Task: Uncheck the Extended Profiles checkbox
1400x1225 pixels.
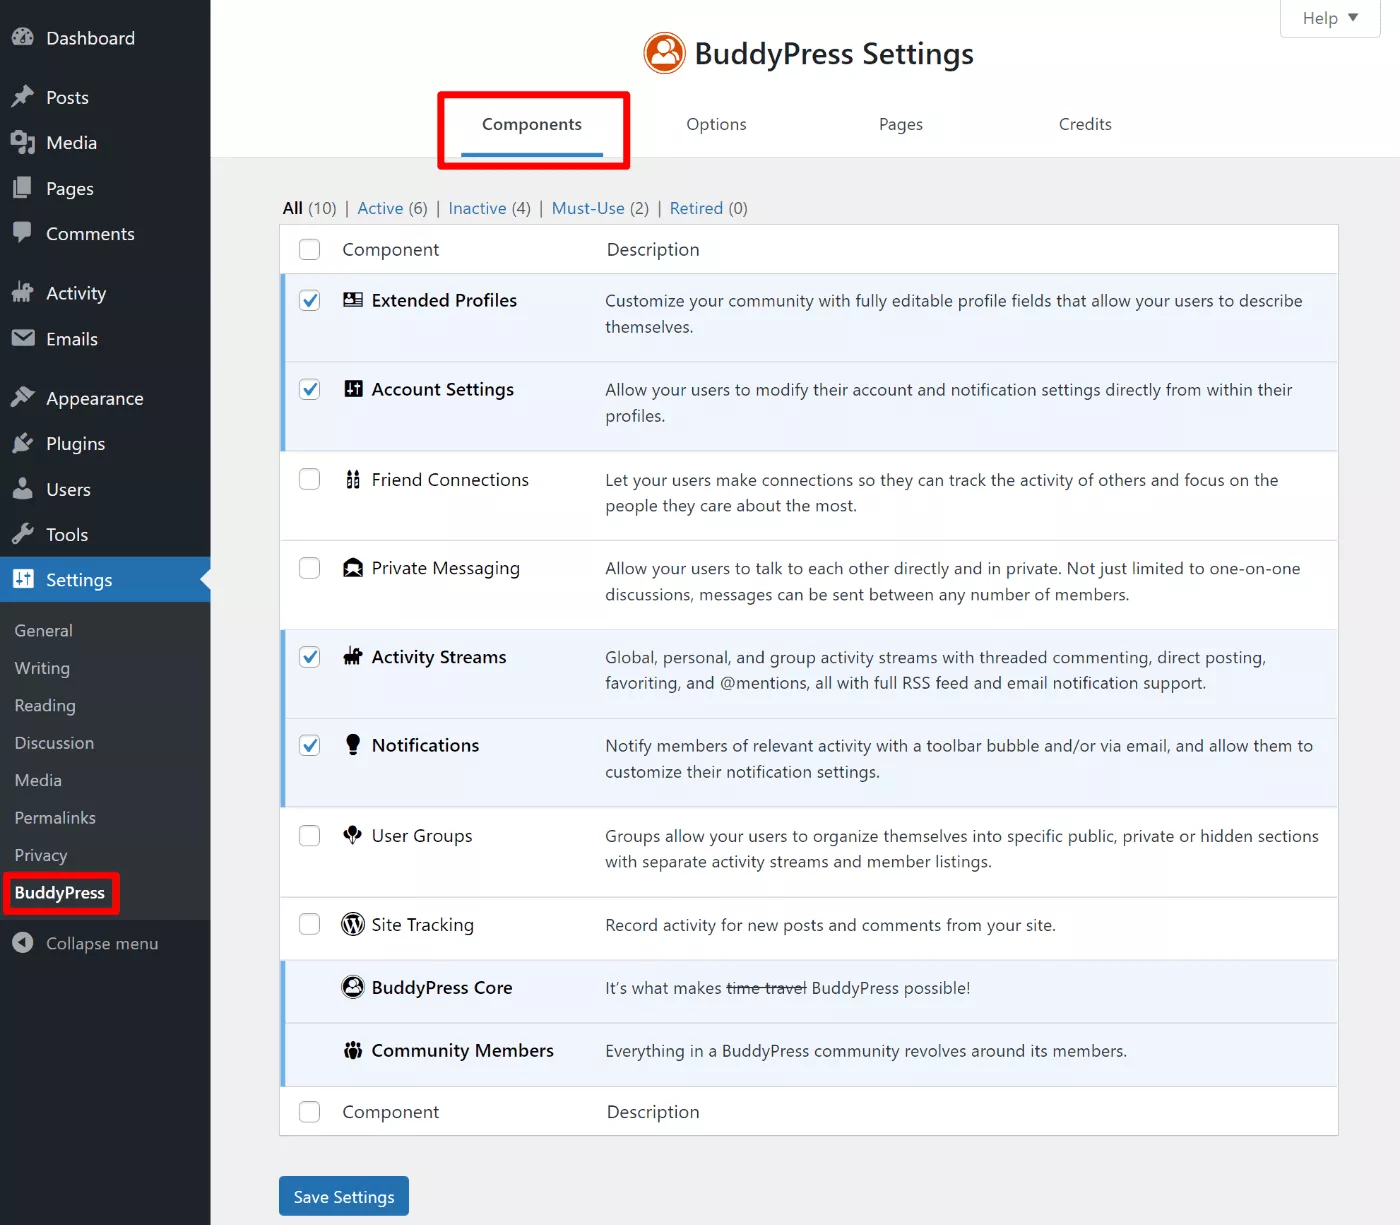Action: pos(310,300)
